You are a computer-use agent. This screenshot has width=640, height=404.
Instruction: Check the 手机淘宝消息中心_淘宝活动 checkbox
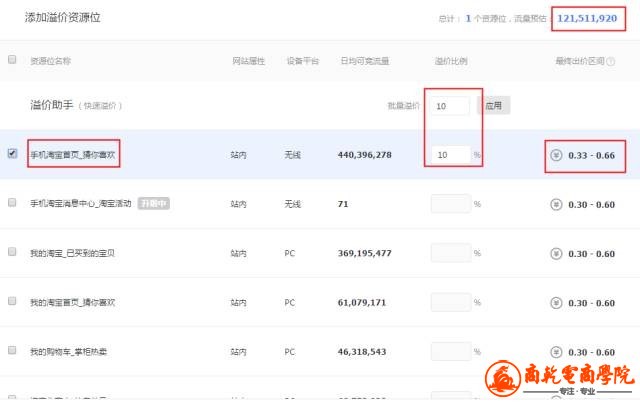[x=12, y=202]
